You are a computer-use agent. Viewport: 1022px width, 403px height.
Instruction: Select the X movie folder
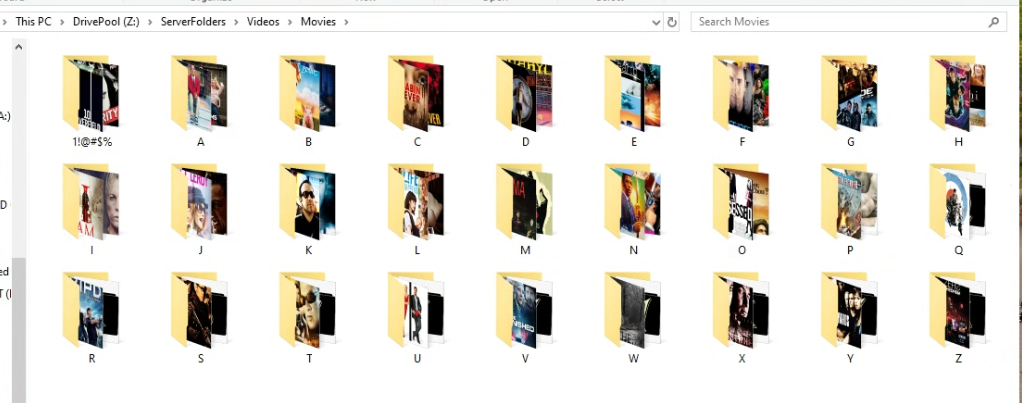(740, 310)
